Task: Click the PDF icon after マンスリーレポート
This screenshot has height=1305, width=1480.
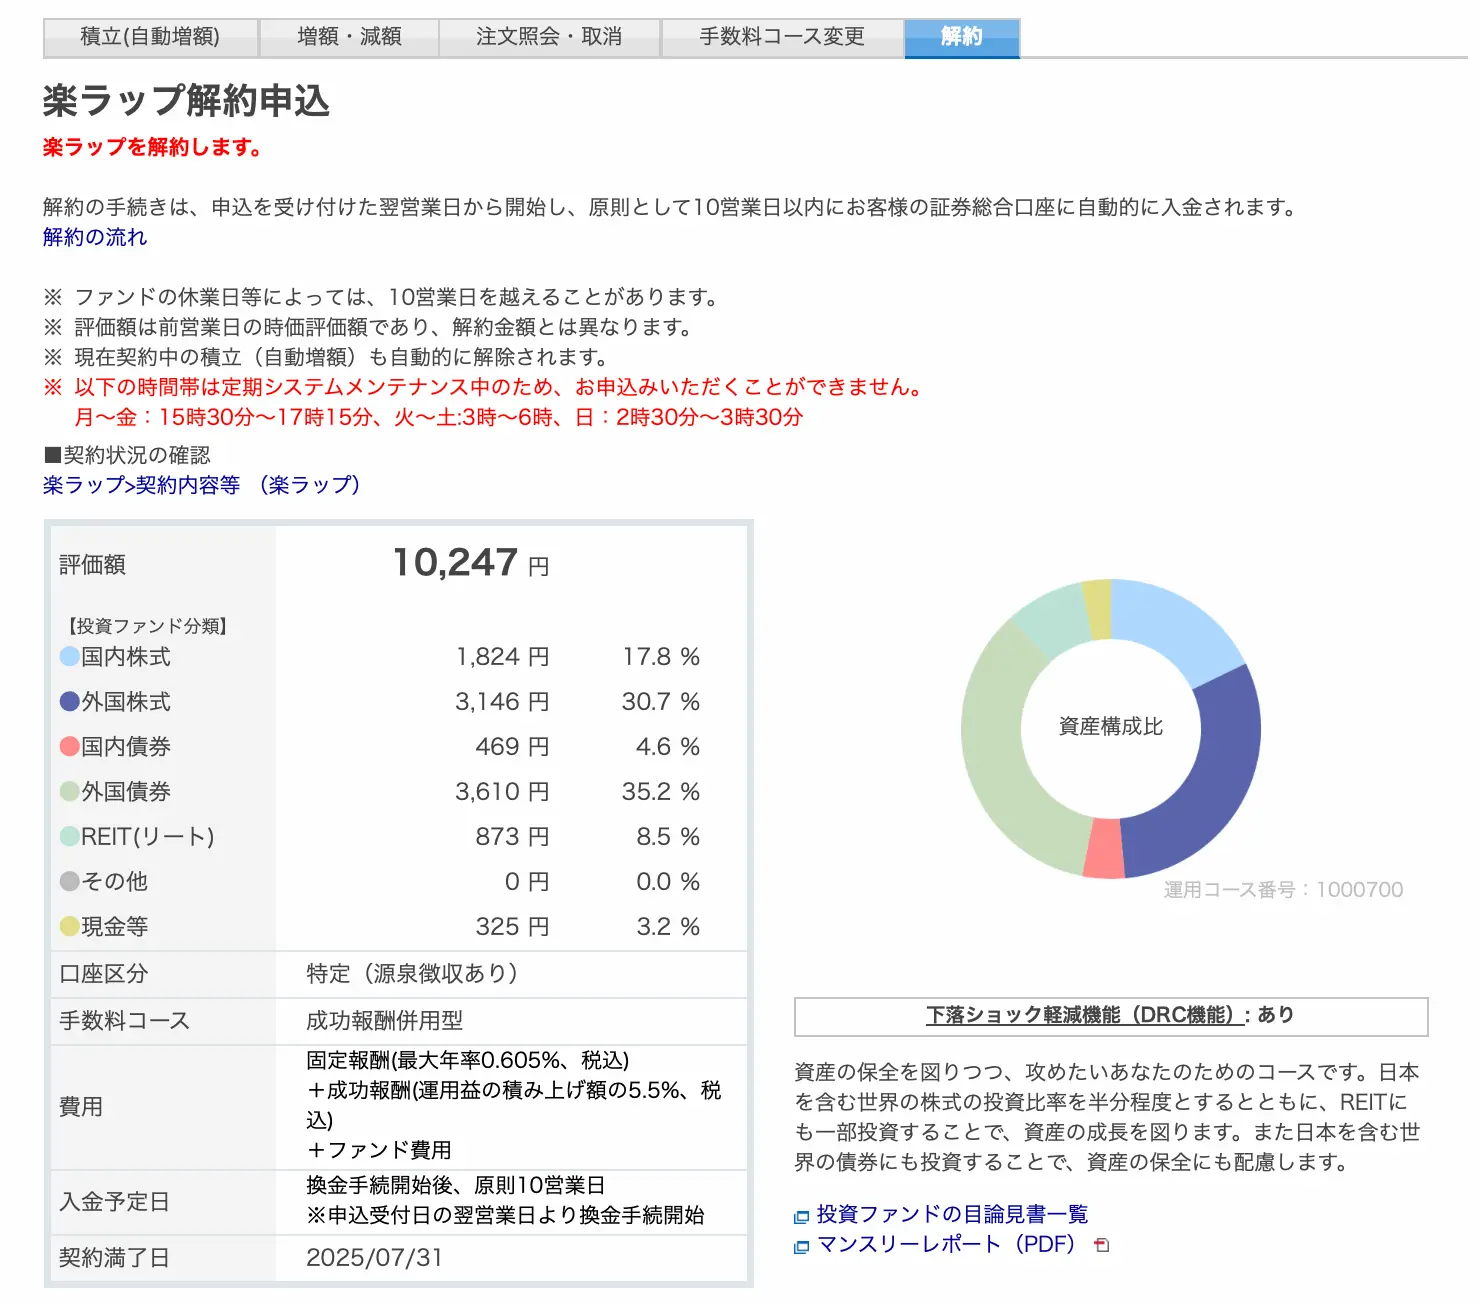Action: 1101,1245
